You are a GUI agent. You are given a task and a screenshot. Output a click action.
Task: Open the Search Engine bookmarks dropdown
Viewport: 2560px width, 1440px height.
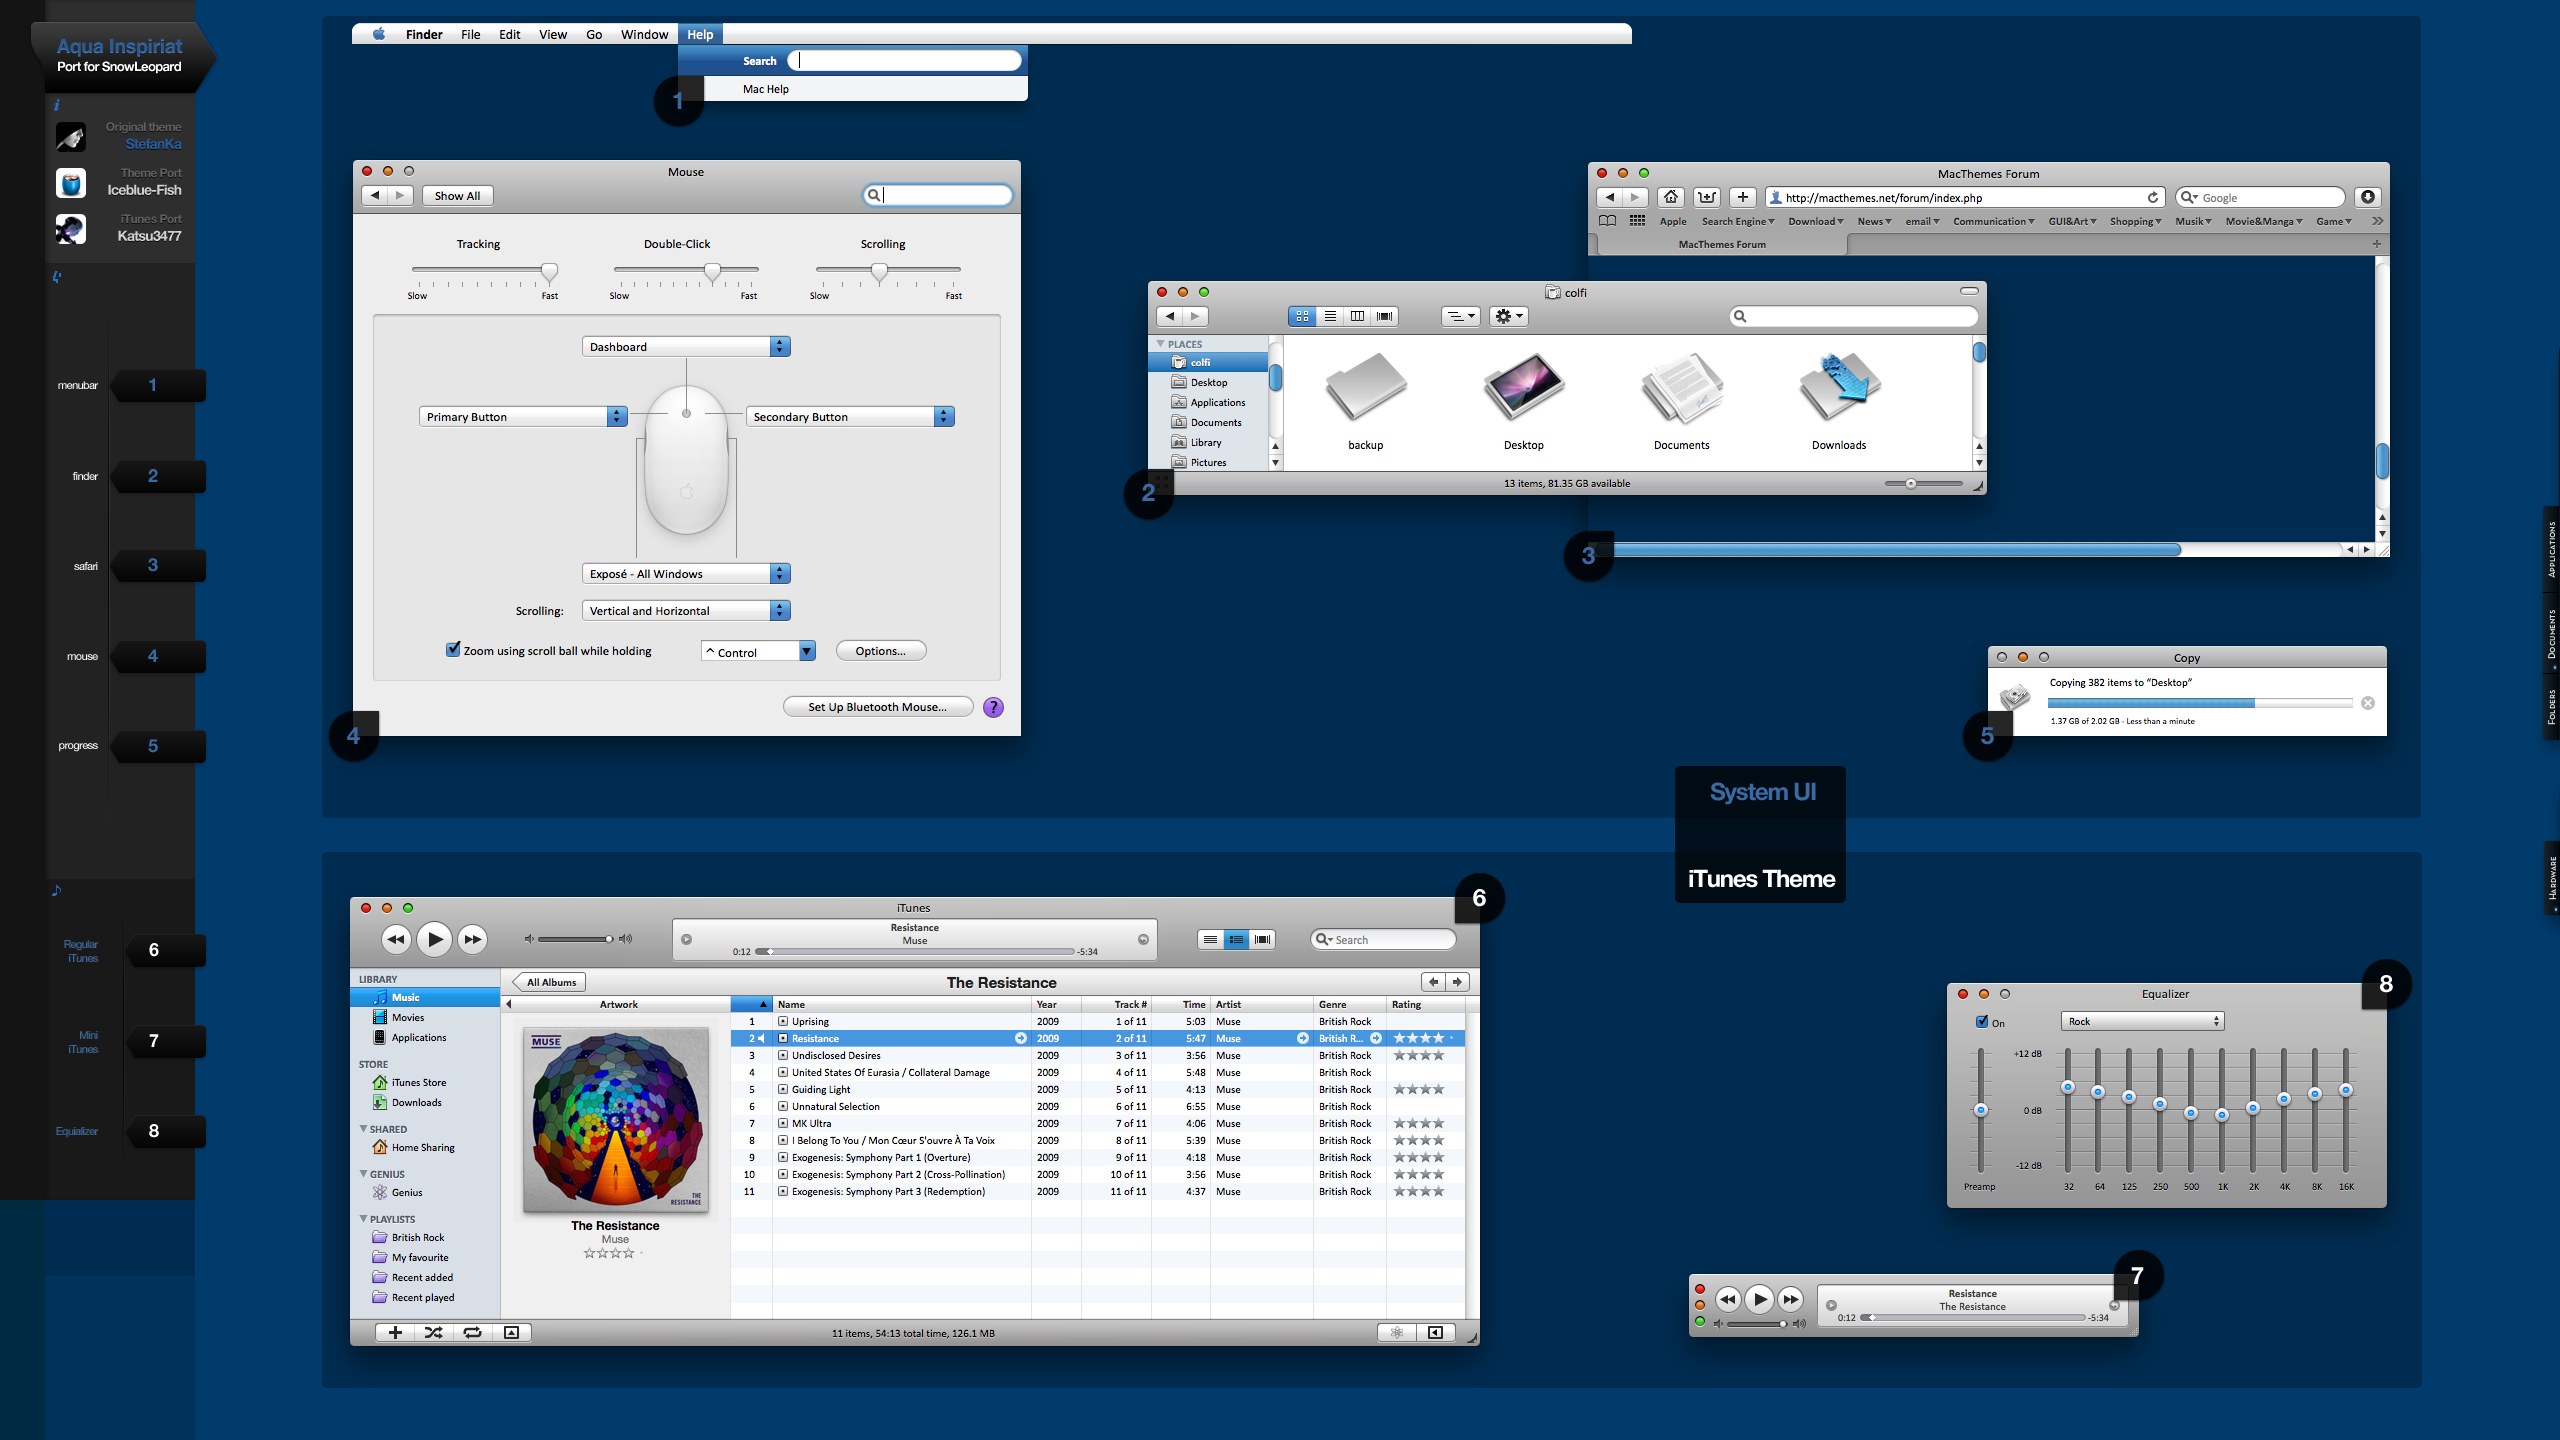point(1738,221)
